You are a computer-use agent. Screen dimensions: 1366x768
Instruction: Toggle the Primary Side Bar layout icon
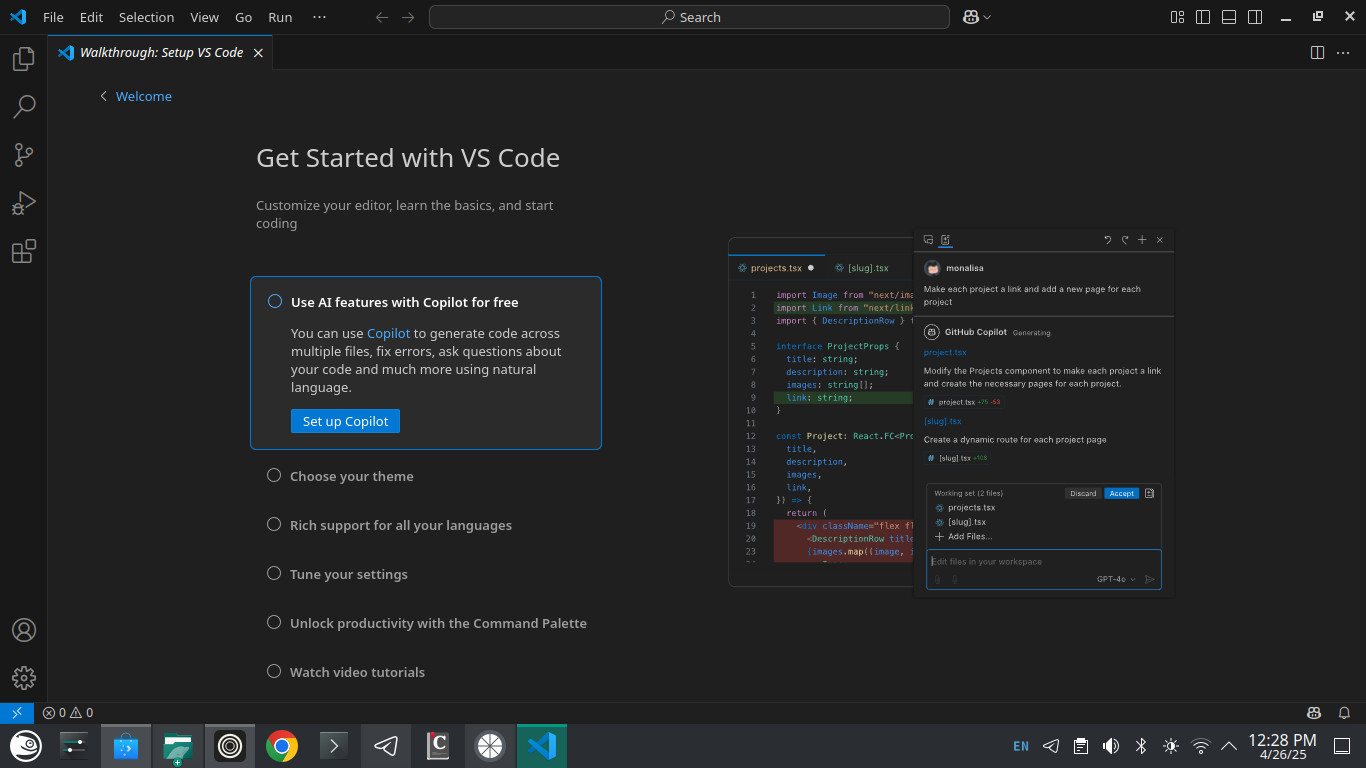click(1203, 17)
